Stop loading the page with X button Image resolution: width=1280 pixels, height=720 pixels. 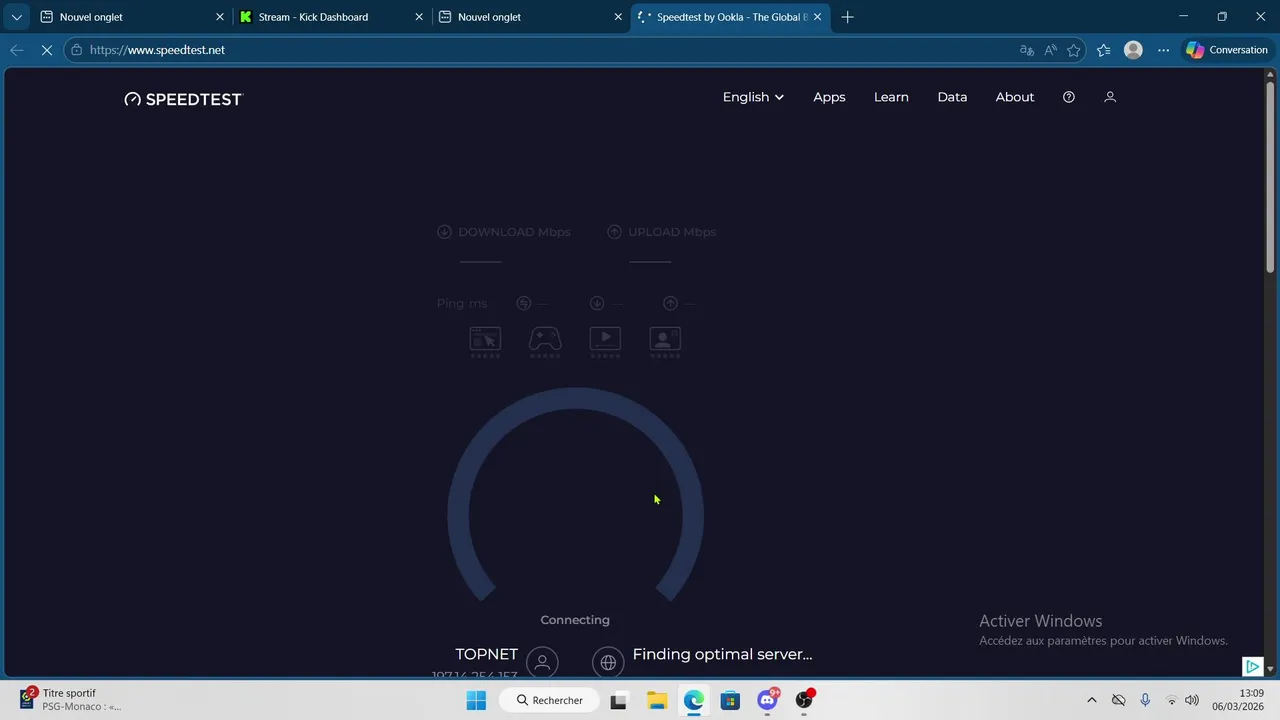click(x=46, y=50)
